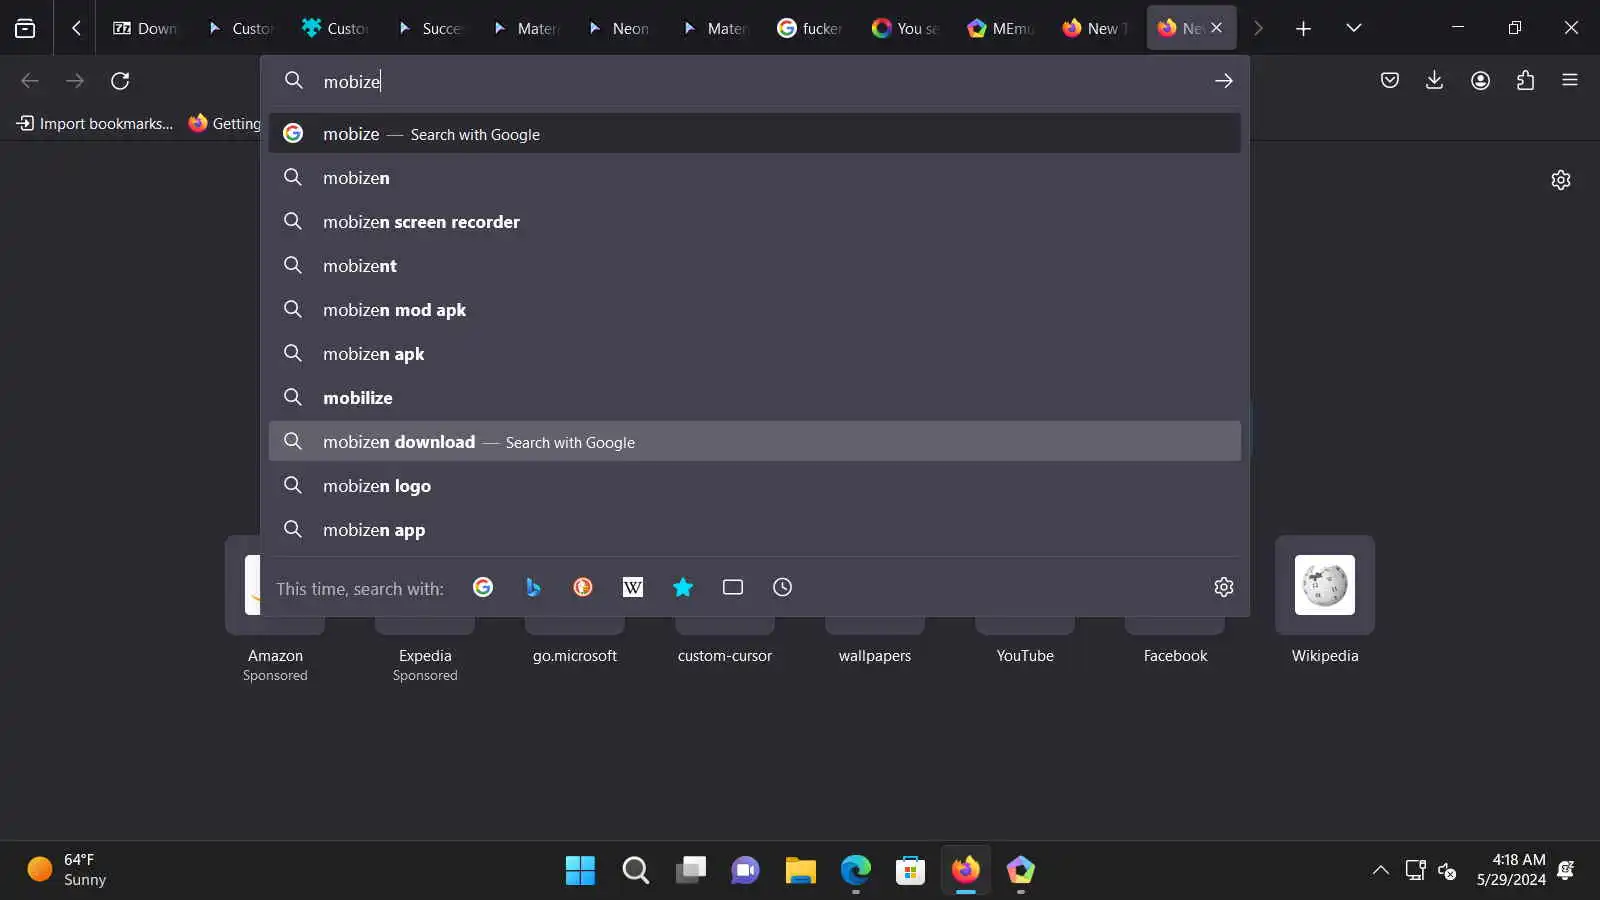Select the 'mobilize' suggestion
This screenshot has height=900, width=1600.
pyautogui.click(x=755, y=398)
